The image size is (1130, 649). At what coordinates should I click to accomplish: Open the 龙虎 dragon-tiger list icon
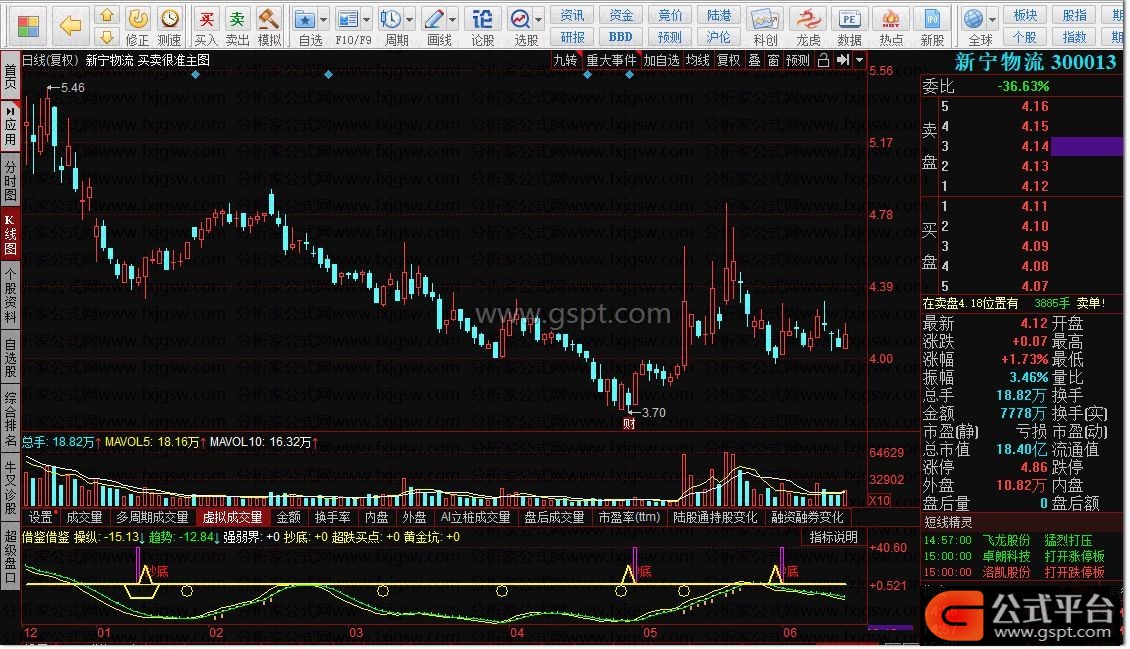coord(808,27)
